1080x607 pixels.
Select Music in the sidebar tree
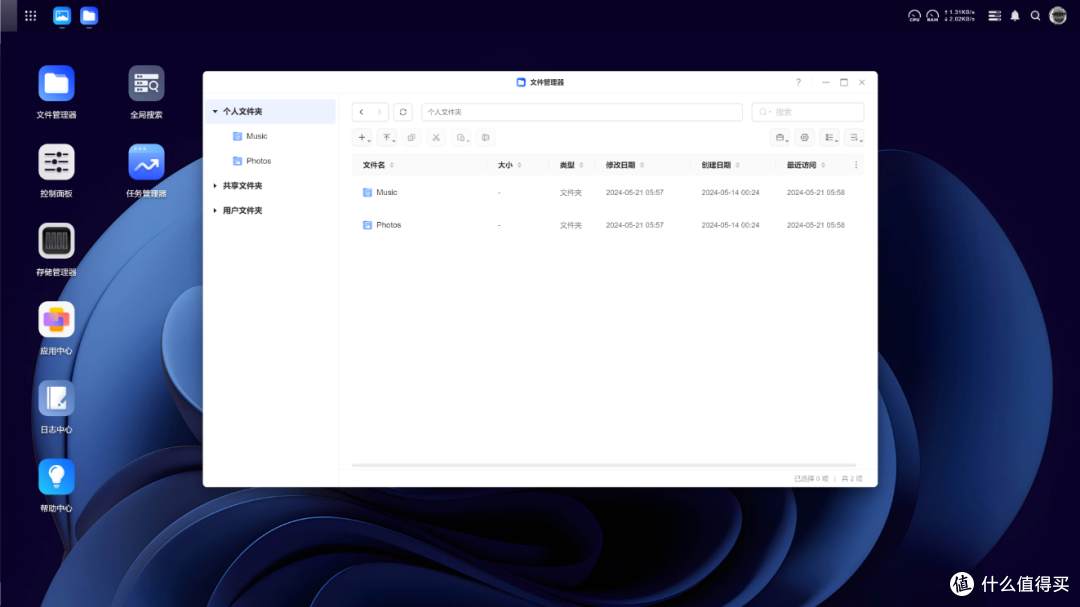pyautogui.click(x=257, y=136)
